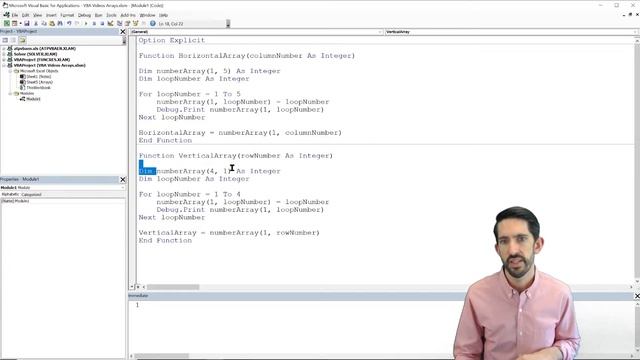Switch to Procedure View button
The height and width of the screenshot is (360, 640).
(x=132, y=287)
